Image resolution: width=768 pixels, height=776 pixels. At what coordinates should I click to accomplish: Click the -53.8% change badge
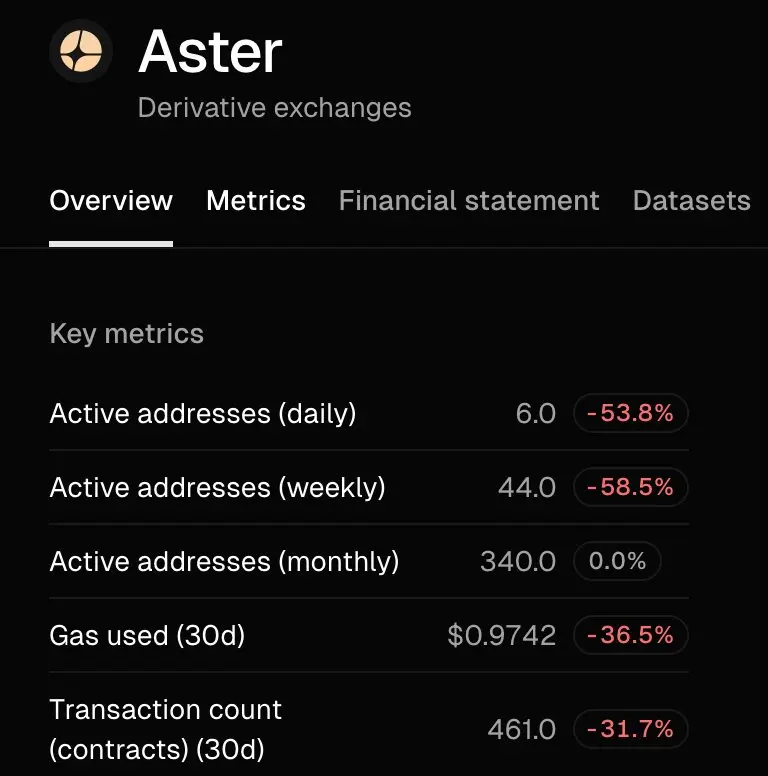(x=630, y=413)
